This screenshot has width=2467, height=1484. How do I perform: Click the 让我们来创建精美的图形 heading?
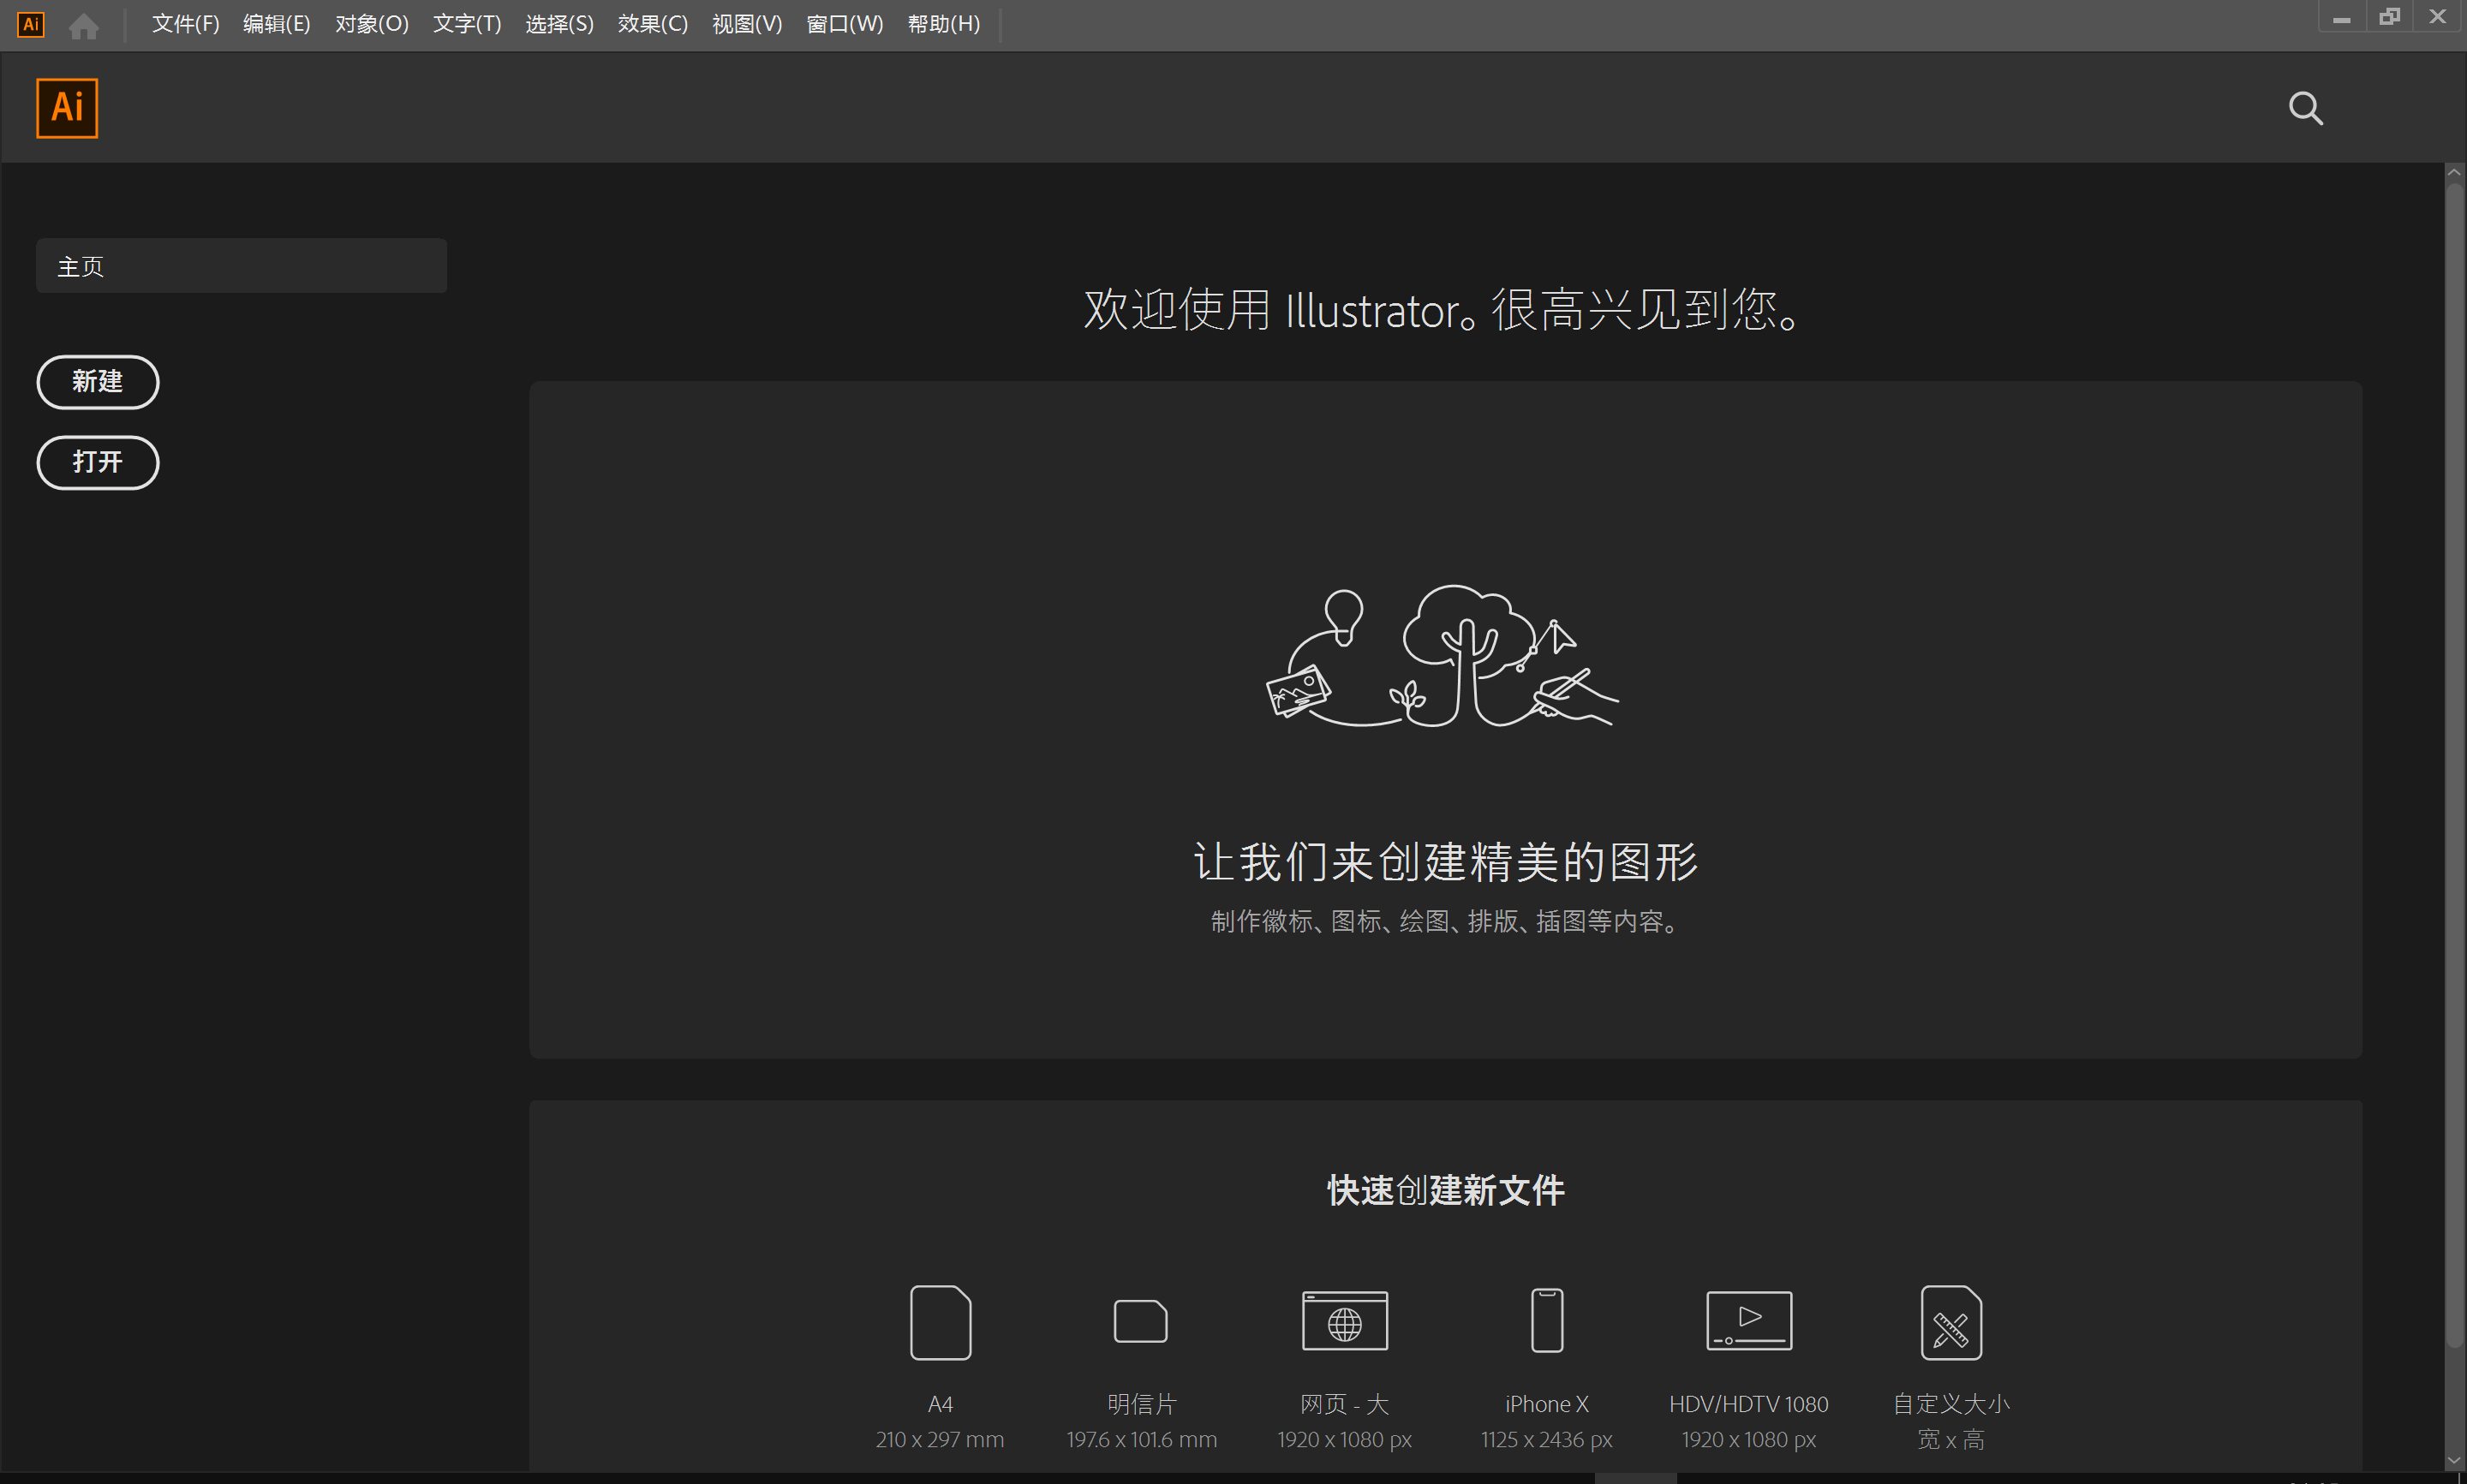point(1446,861)
